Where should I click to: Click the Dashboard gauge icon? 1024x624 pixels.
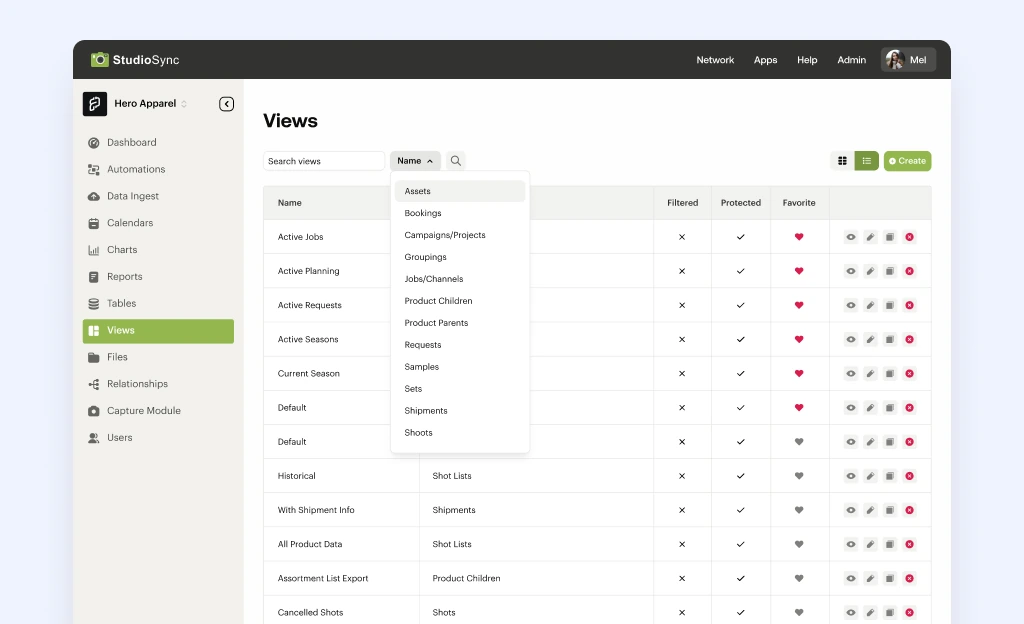[93, 142]
